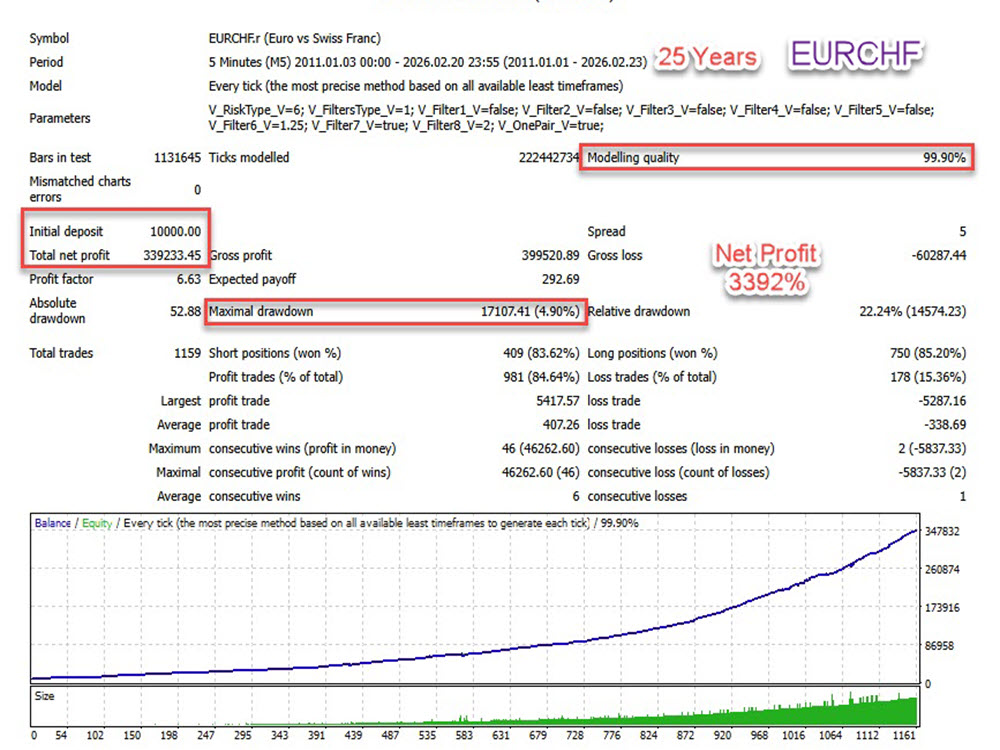Click consecutive losses value 2 (-5837.33)
The image size is (1000, 750).
coord(932,449)
